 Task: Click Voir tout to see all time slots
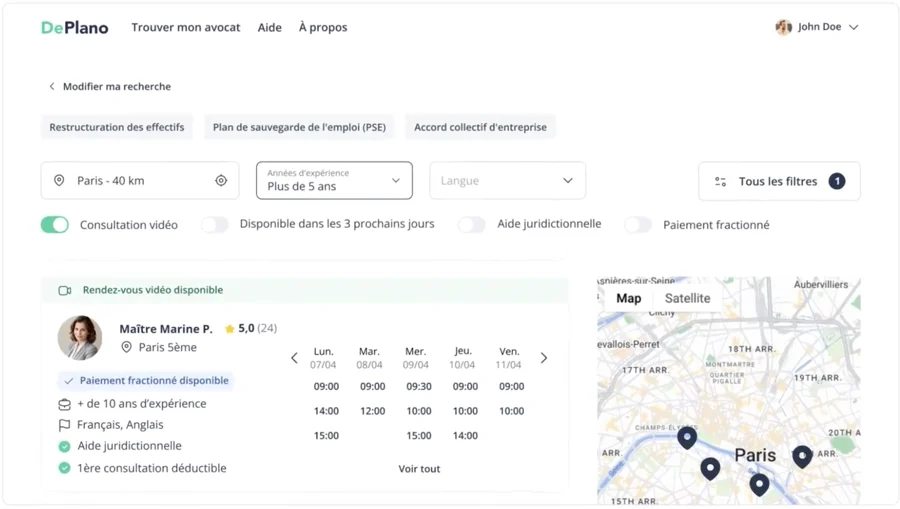pos(419,469)
